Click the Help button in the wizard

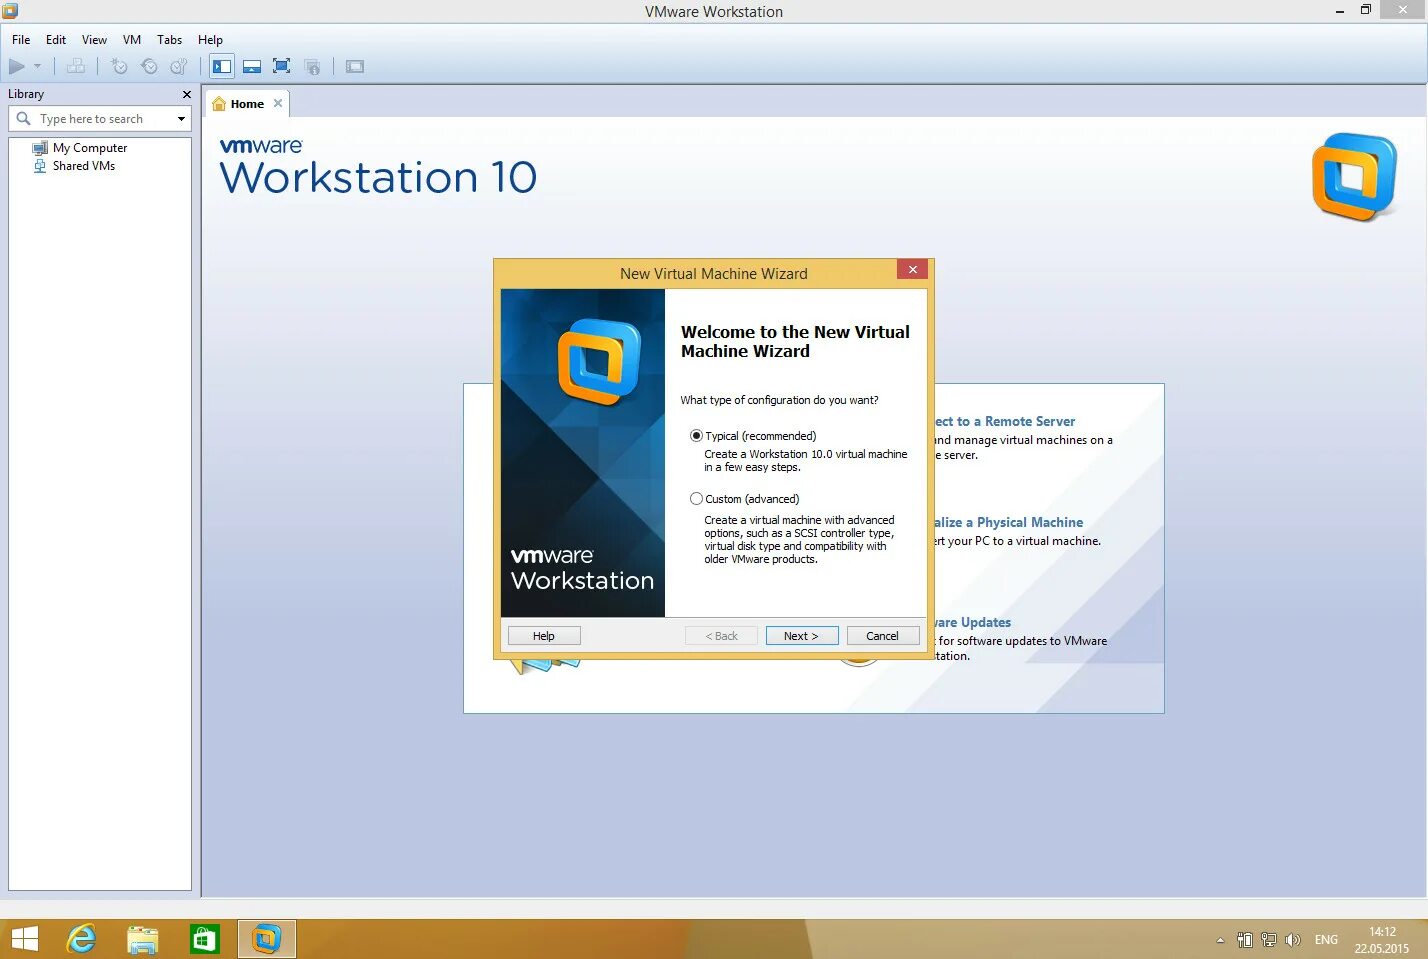(x=544, y=636)
